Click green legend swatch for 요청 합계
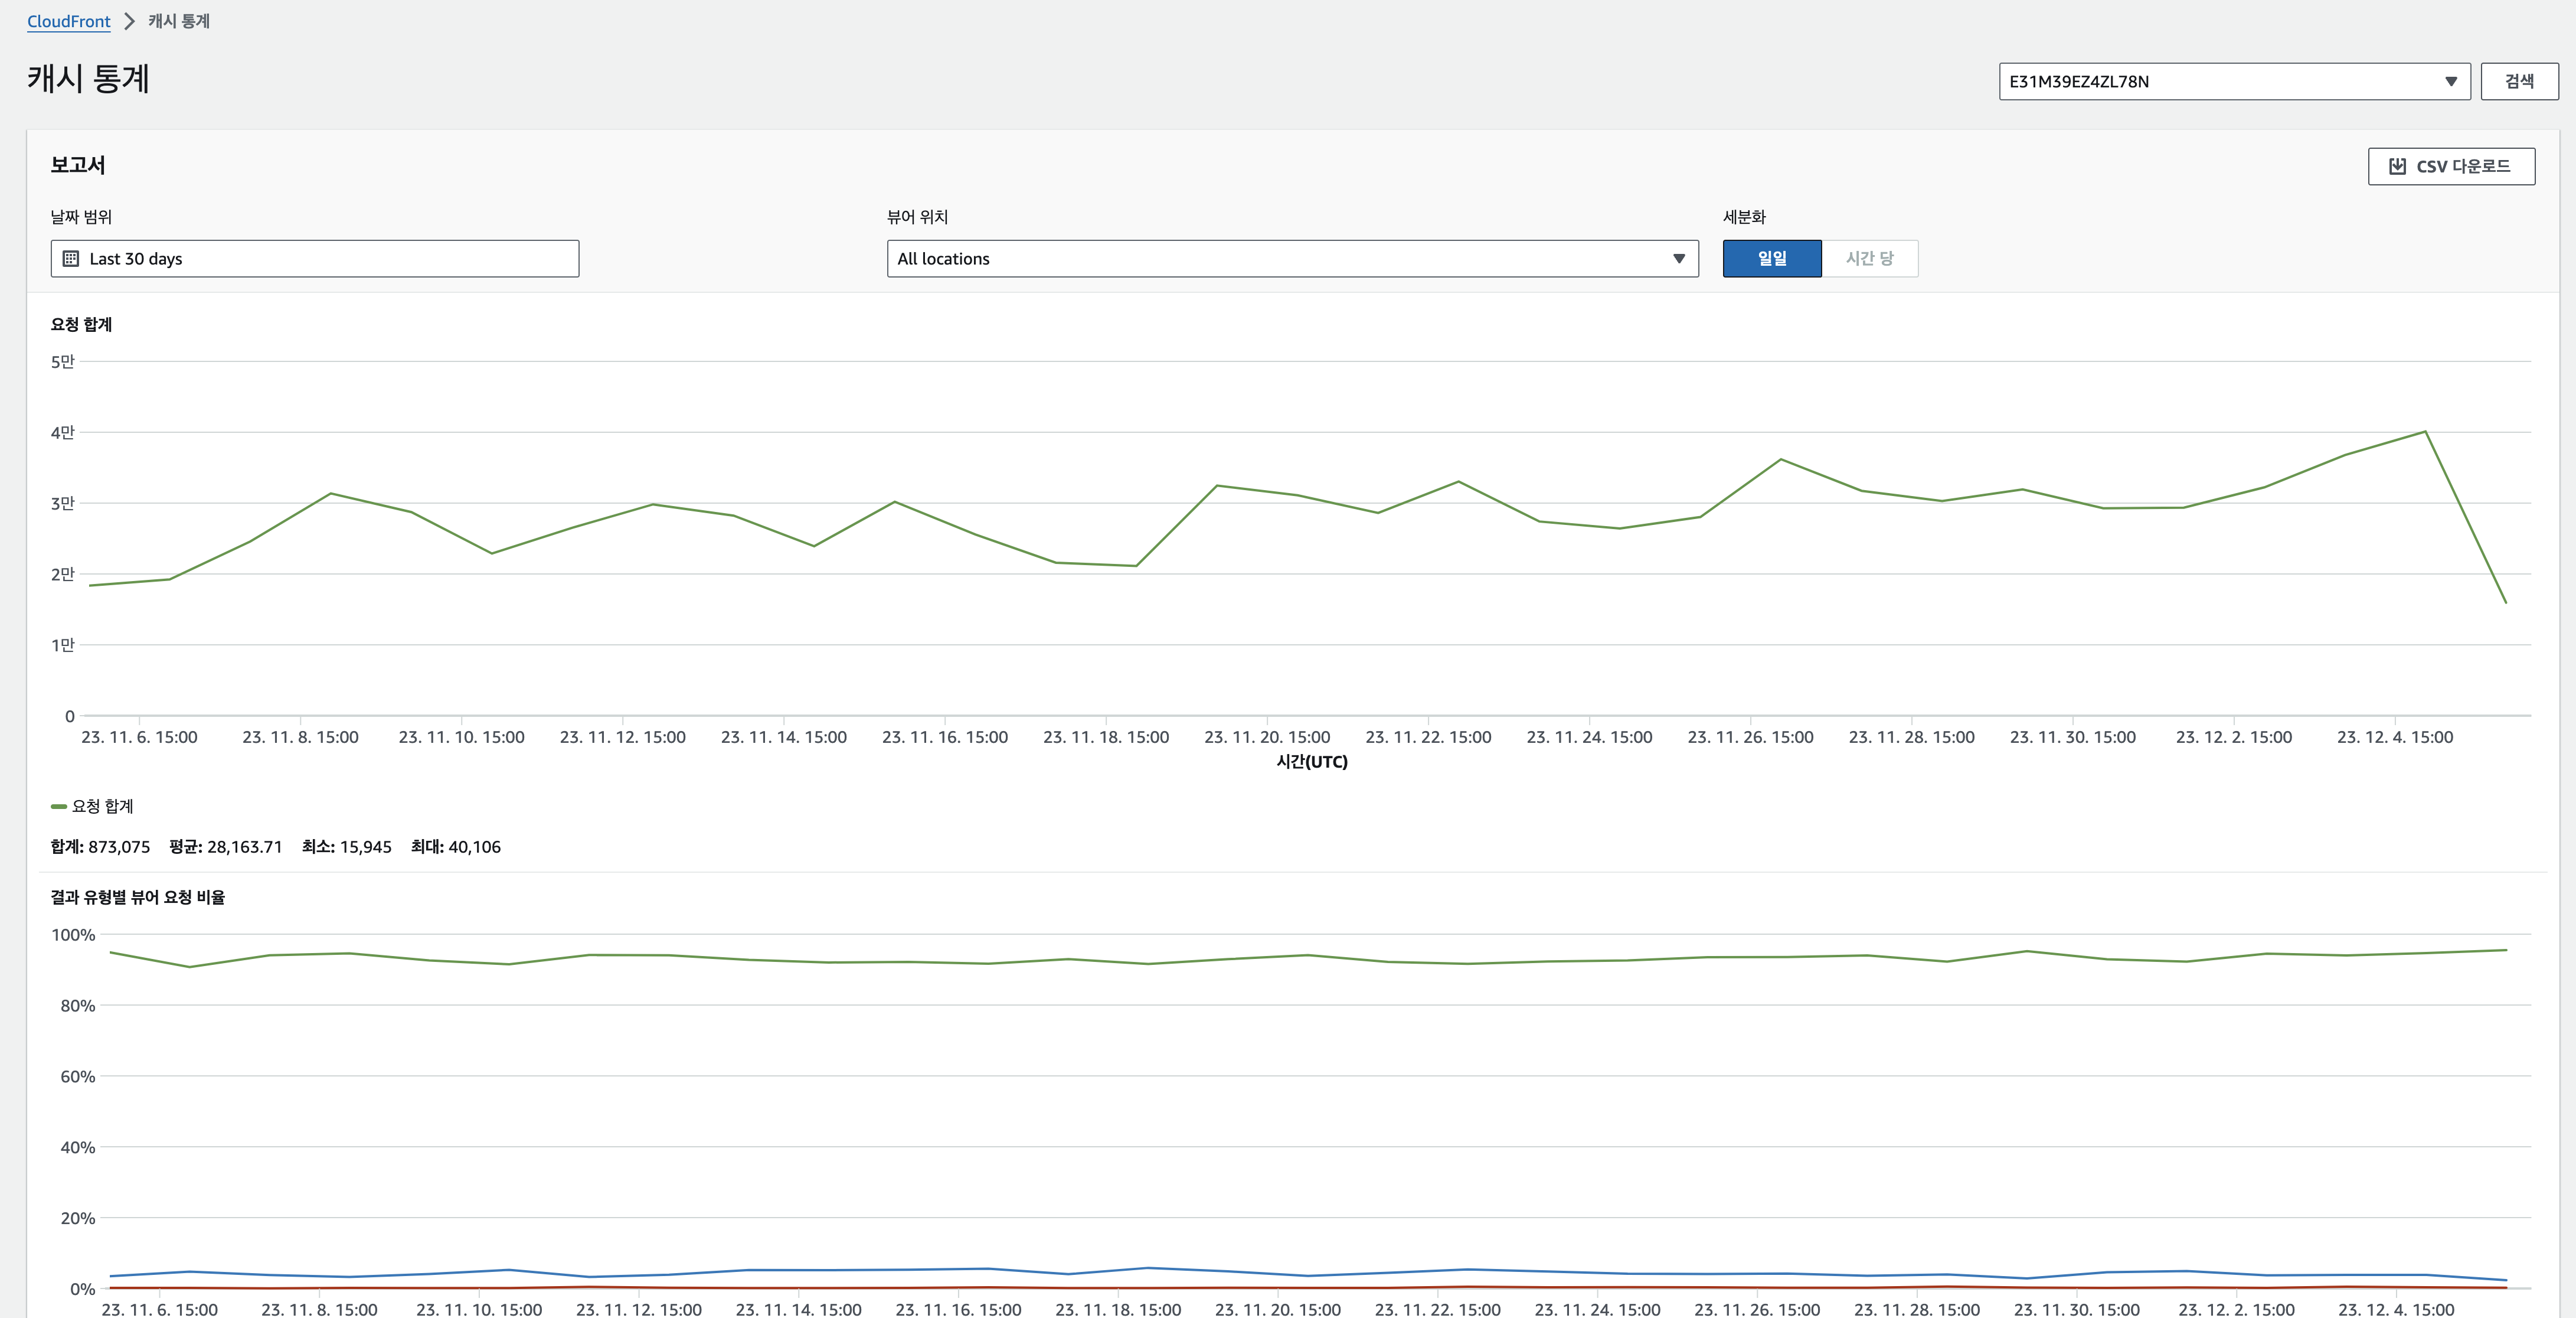Image resolution: width=2576 pixels, height=1318 pixels. coord(58,806)
